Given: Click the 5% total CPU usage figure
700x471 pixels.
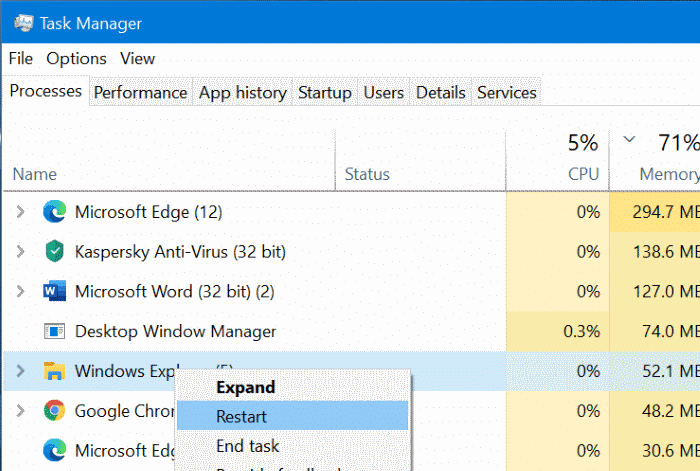Looking at the screenshot, I should (x=583, y=143).
